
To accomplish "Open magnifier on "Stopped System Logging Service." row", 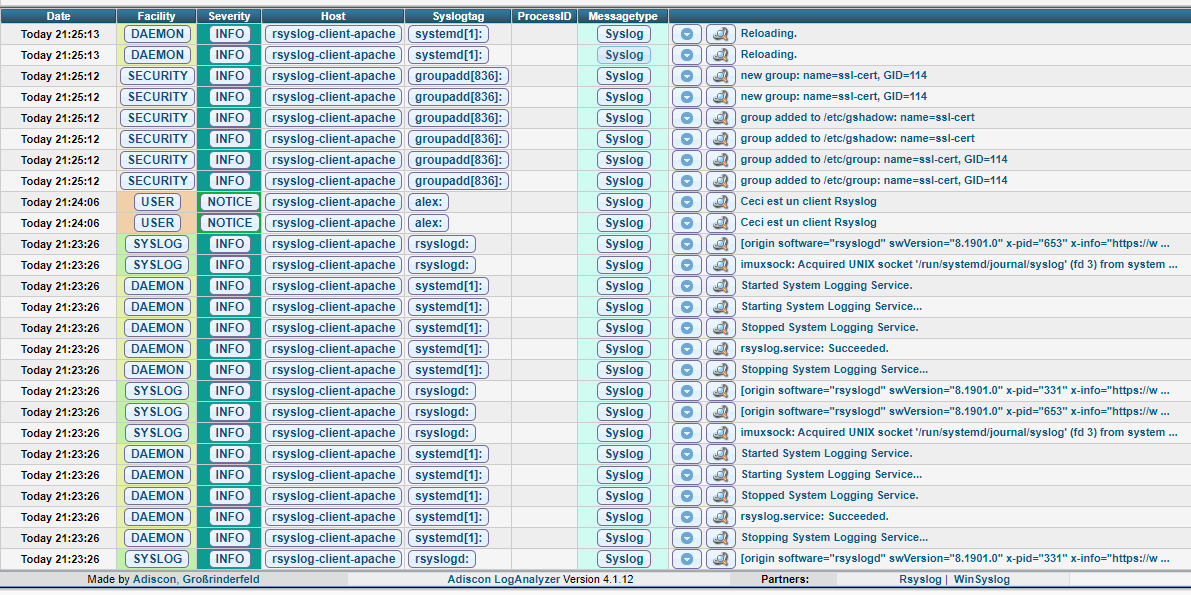I will pyautogui.click(x=721, y=328).
